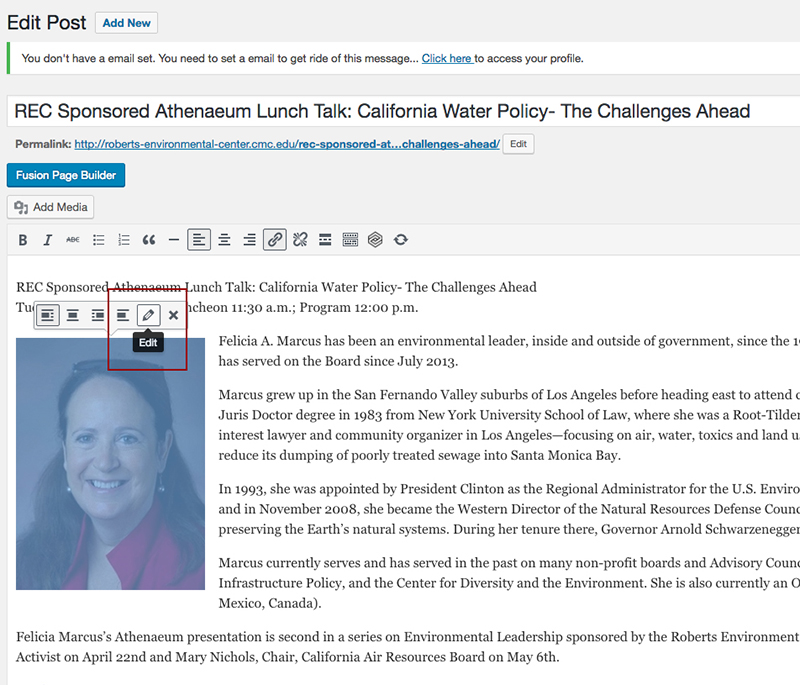The width and height of the screenshot is (800, 685).
Task: Click the 'Felicia A. Marcus has been' paragraph
Action: pyautogui.click(x=509, y=351)
